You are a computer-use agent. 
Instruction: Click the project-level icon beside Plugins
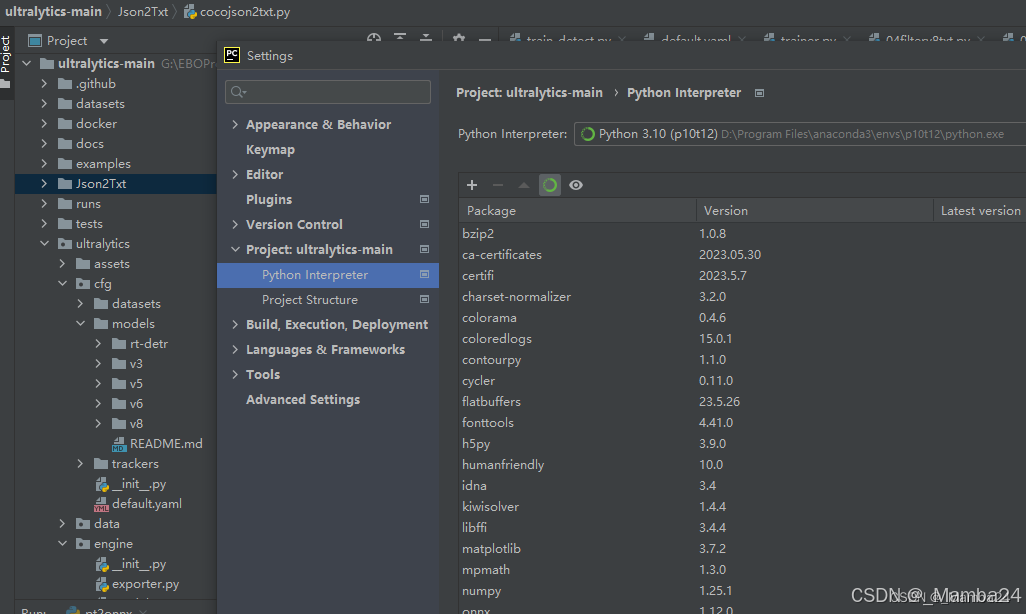coord(424,199)
